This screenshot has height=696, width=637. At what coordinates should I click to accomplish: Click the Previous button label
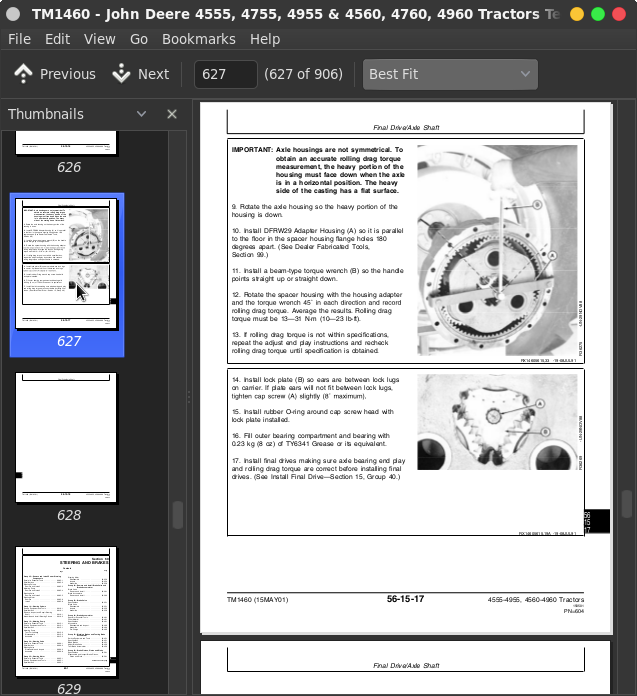click(68, 74)
